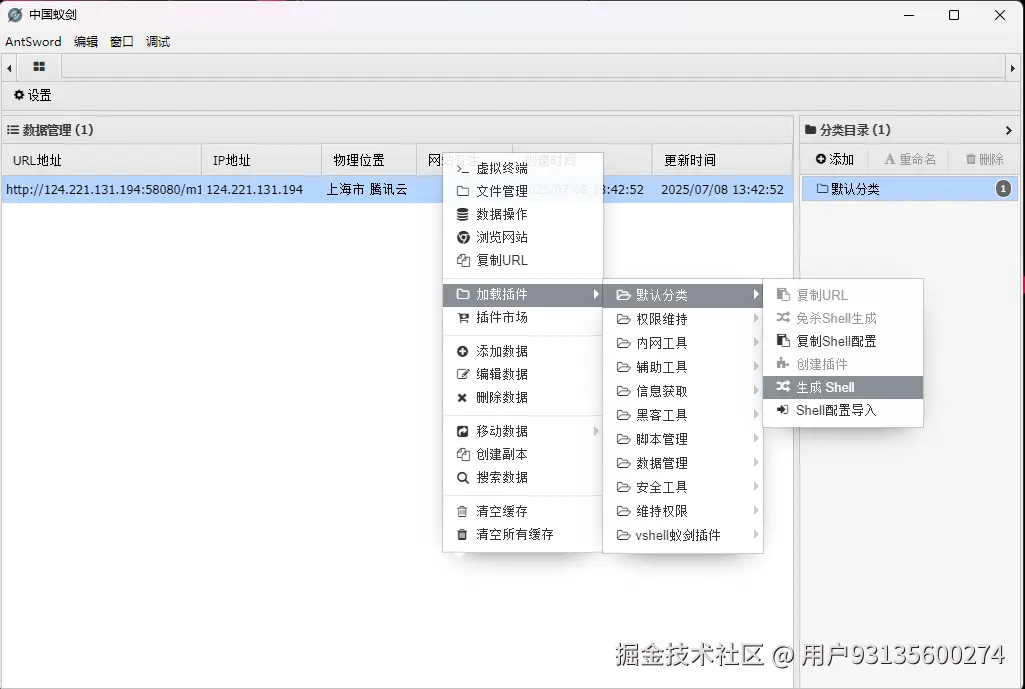Screen dimensions: 1025x689
Task: Click the 删除 category button
Action: 984,159
